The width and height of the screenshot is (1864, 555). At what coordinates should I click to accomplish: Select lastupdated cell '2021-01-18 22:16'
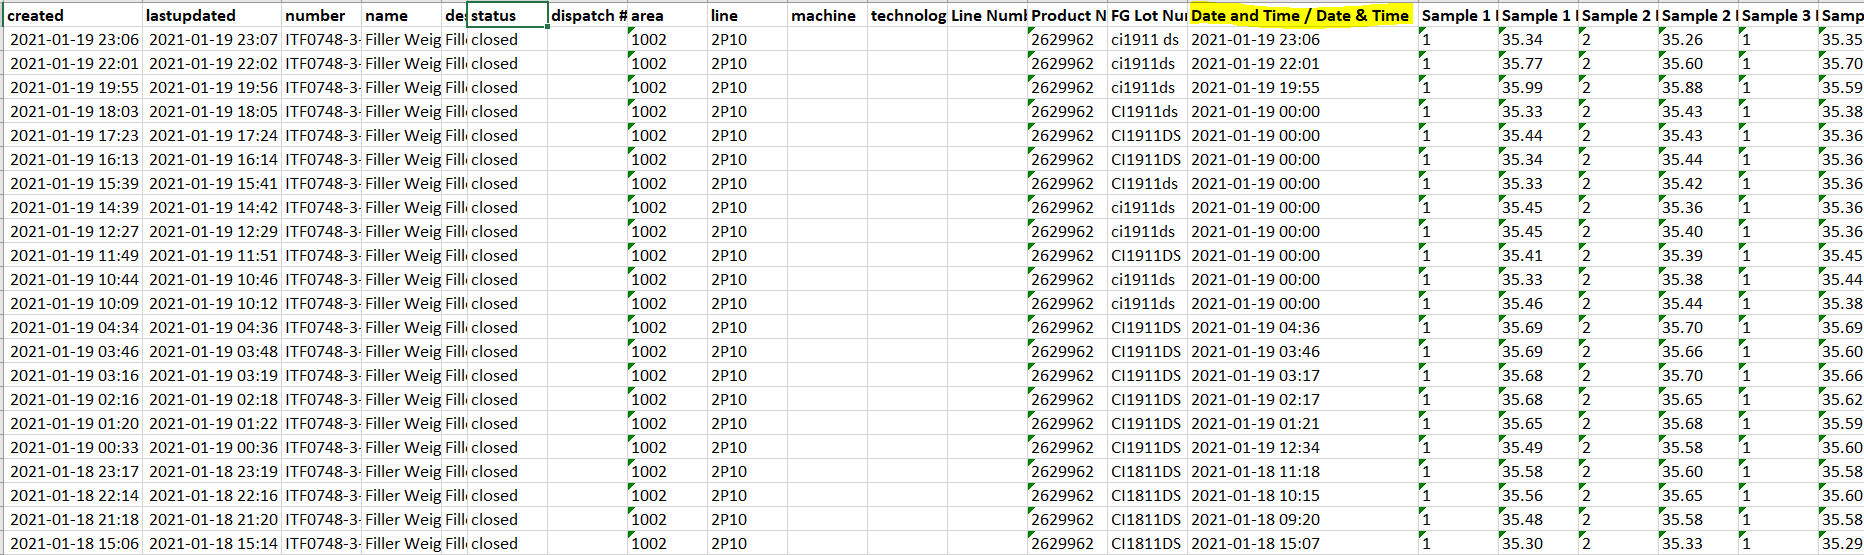213,495
